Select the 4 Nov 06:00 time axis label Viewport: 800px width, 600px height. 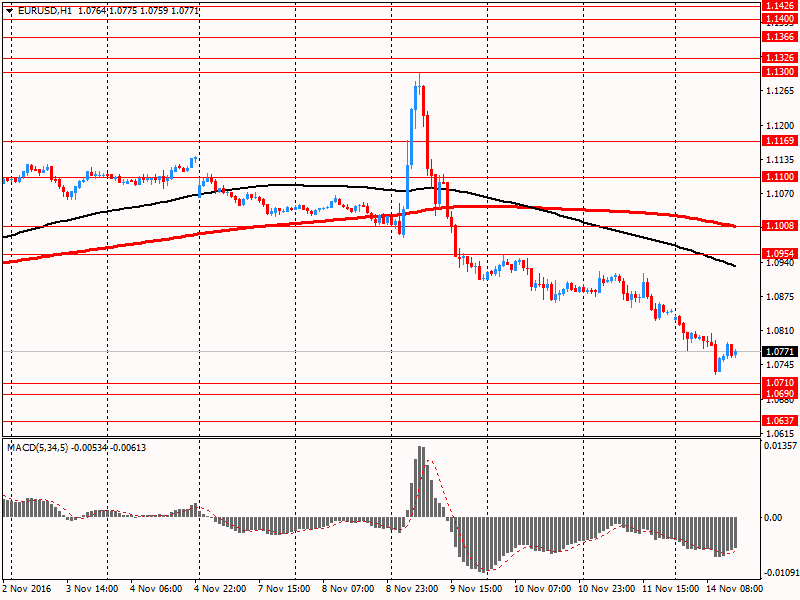pos(156,589)
